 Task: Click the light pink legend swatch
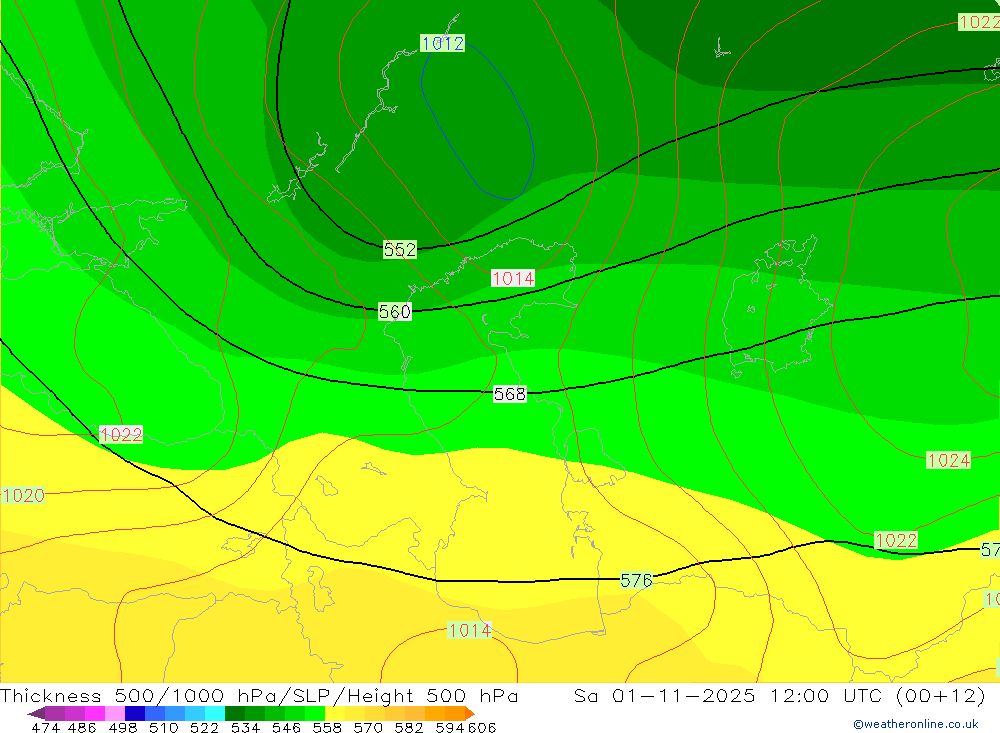click(113, 713)
